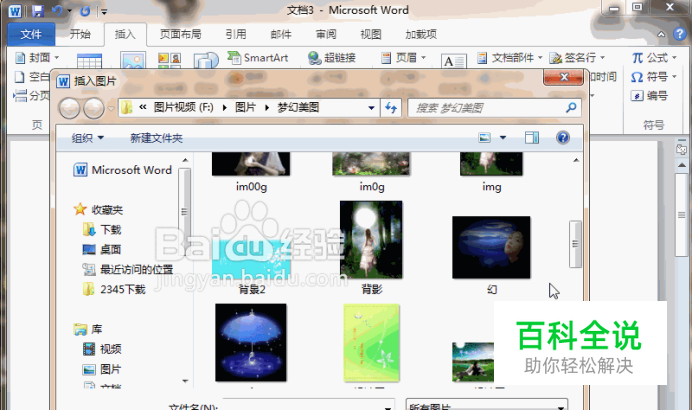Click the Clip Art icon in the ribbon
Screen dimensions: 692x410
(169, 60)
